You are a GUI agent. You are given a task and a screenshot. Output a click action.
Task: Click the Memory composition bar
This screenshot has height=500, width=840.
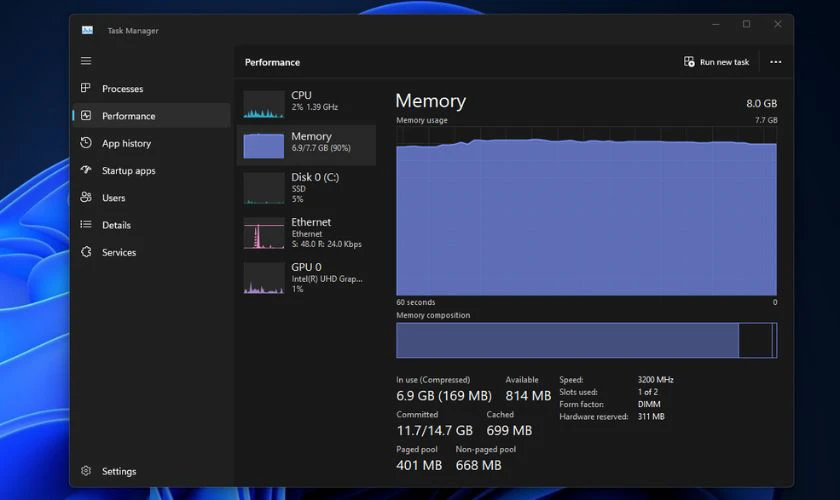(x=586, y=340)
